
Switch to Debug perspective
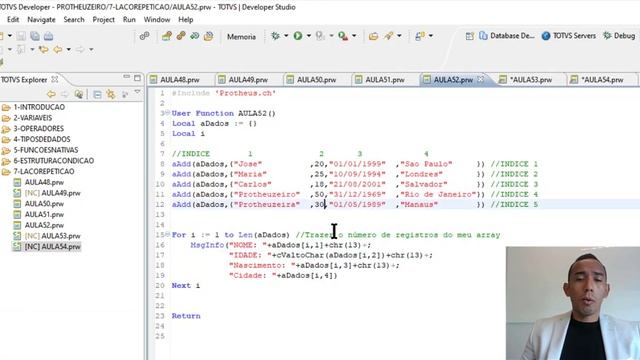tap(619, 36)
